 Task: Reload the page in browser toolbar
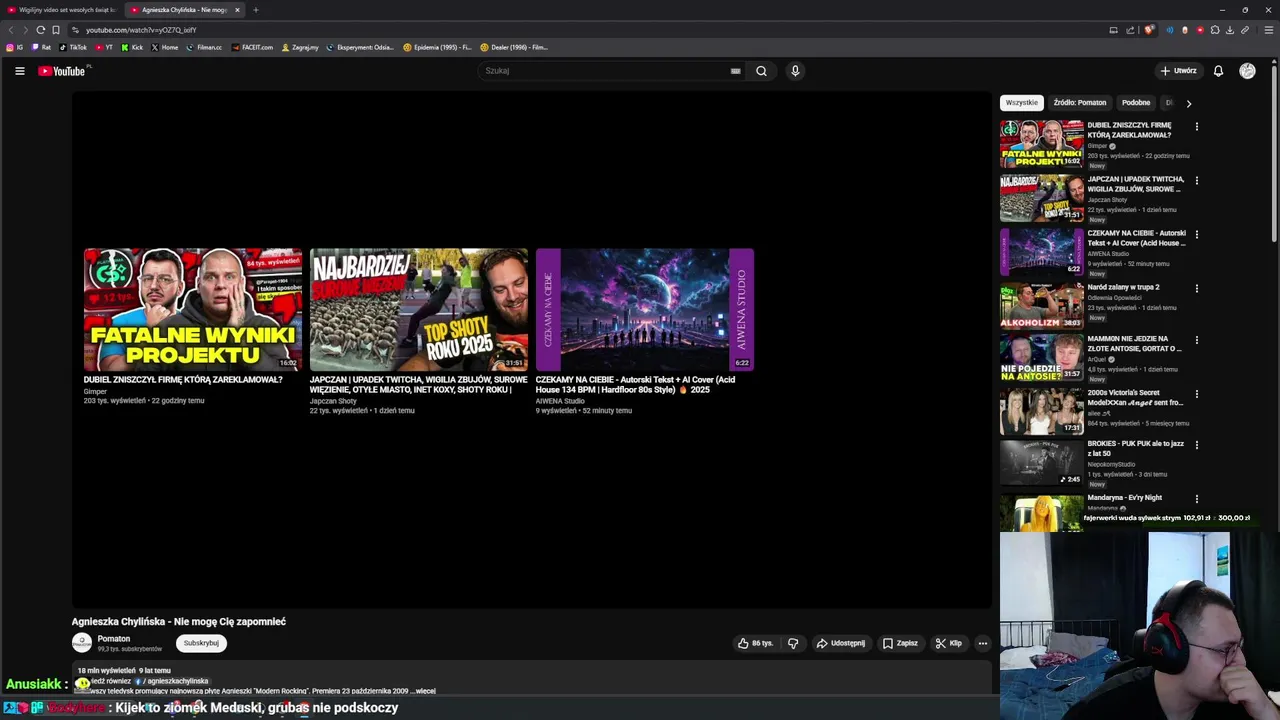(41, 30)
